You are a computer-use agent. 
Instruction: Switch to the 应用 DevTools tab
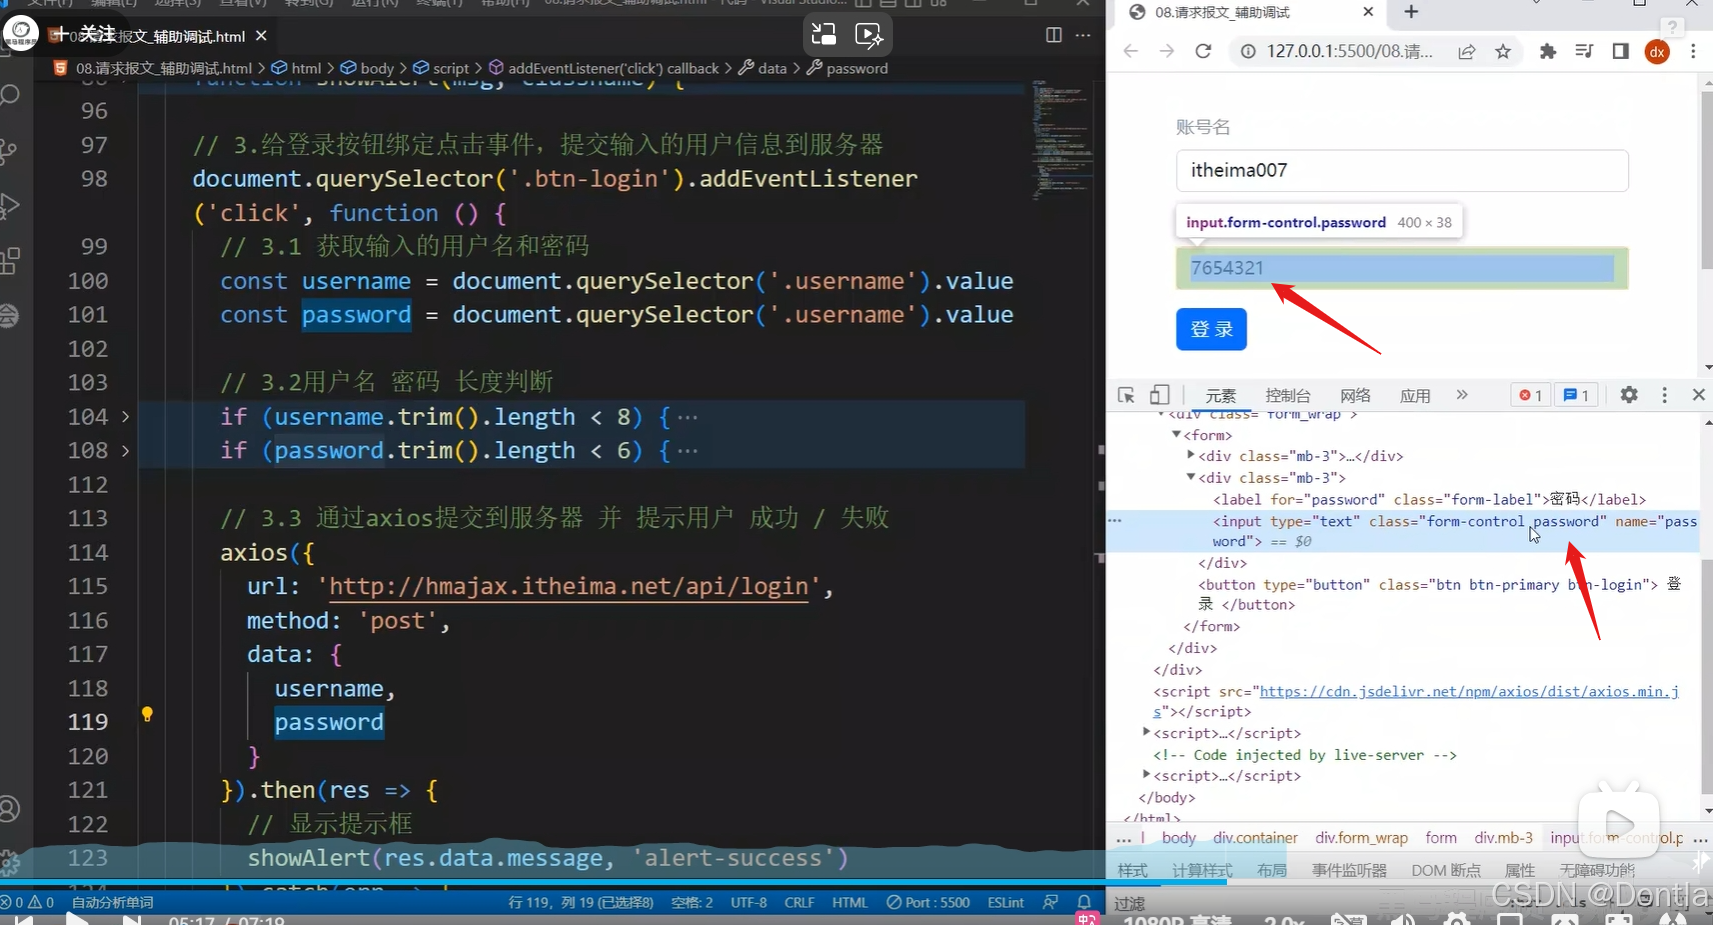(1415, 395)
